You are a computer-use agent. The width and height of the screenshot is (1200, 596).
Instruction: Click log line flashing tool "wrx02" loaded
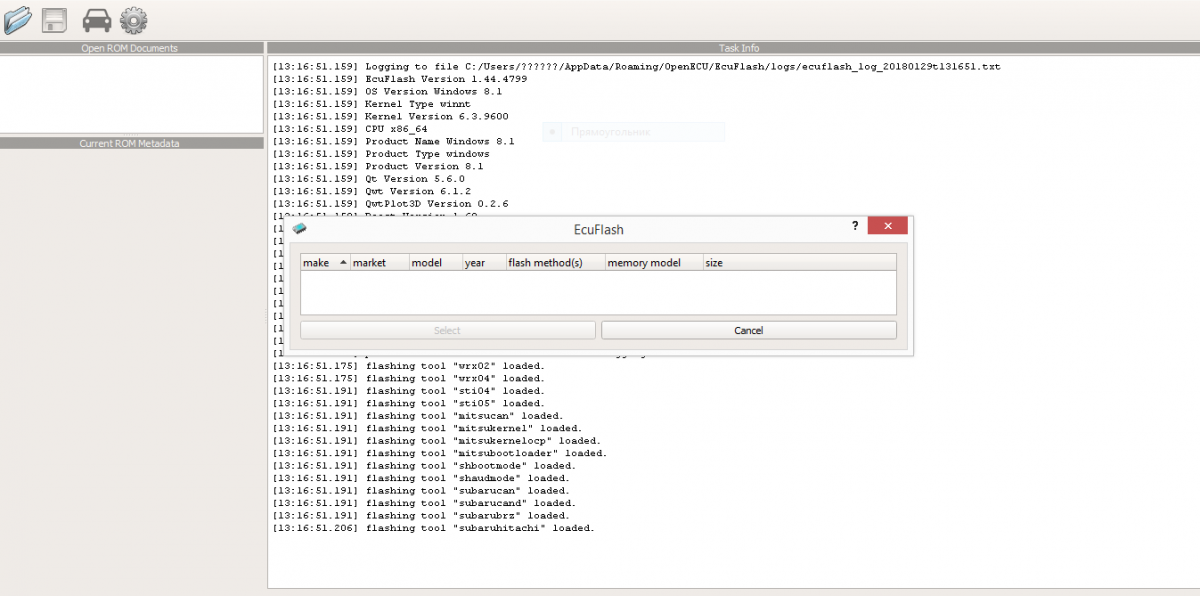pos(409,366)
